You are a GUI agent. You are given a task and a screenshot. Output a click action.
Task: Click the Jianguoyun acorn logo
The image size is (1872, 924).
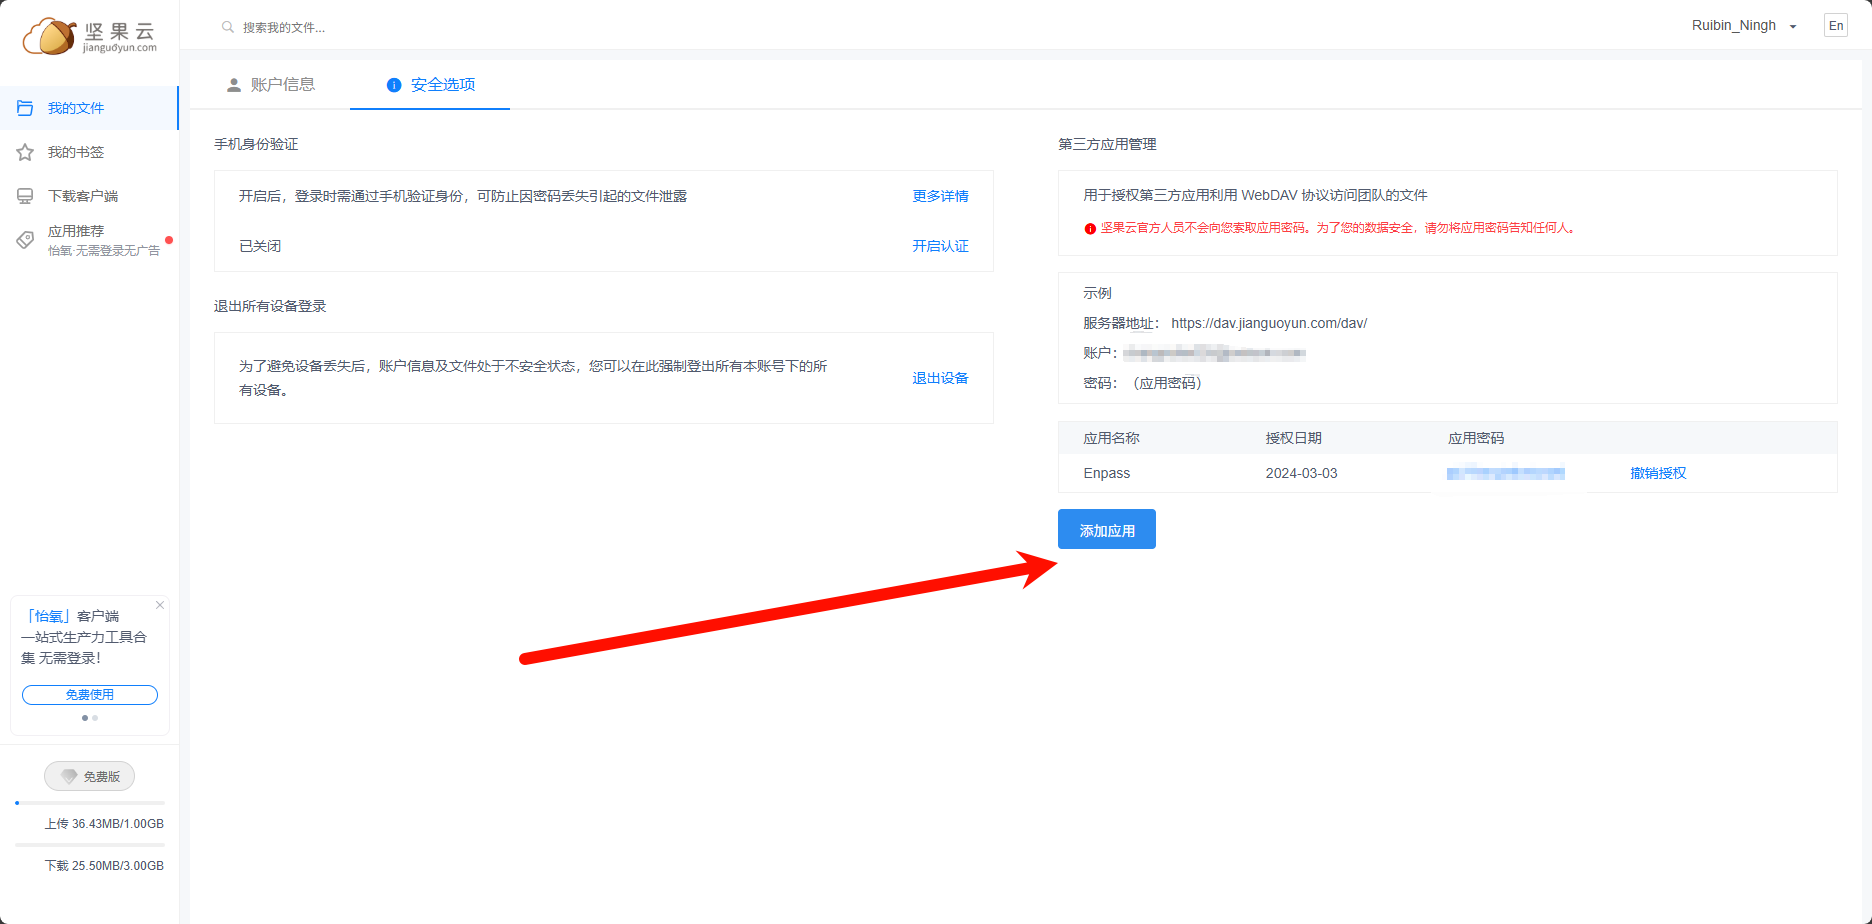pyautogui.click(x=50, y=36)
